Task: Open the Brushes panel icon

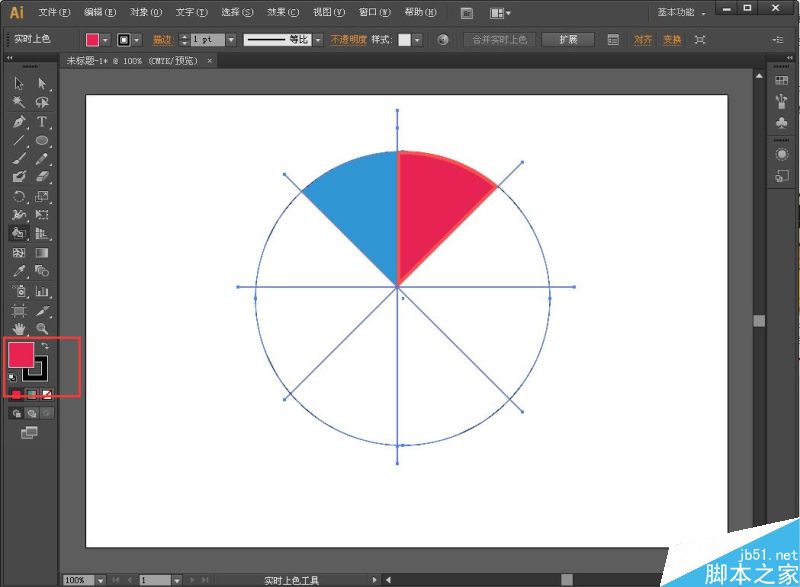Action: pyautogui.click(x=781, y=101)
